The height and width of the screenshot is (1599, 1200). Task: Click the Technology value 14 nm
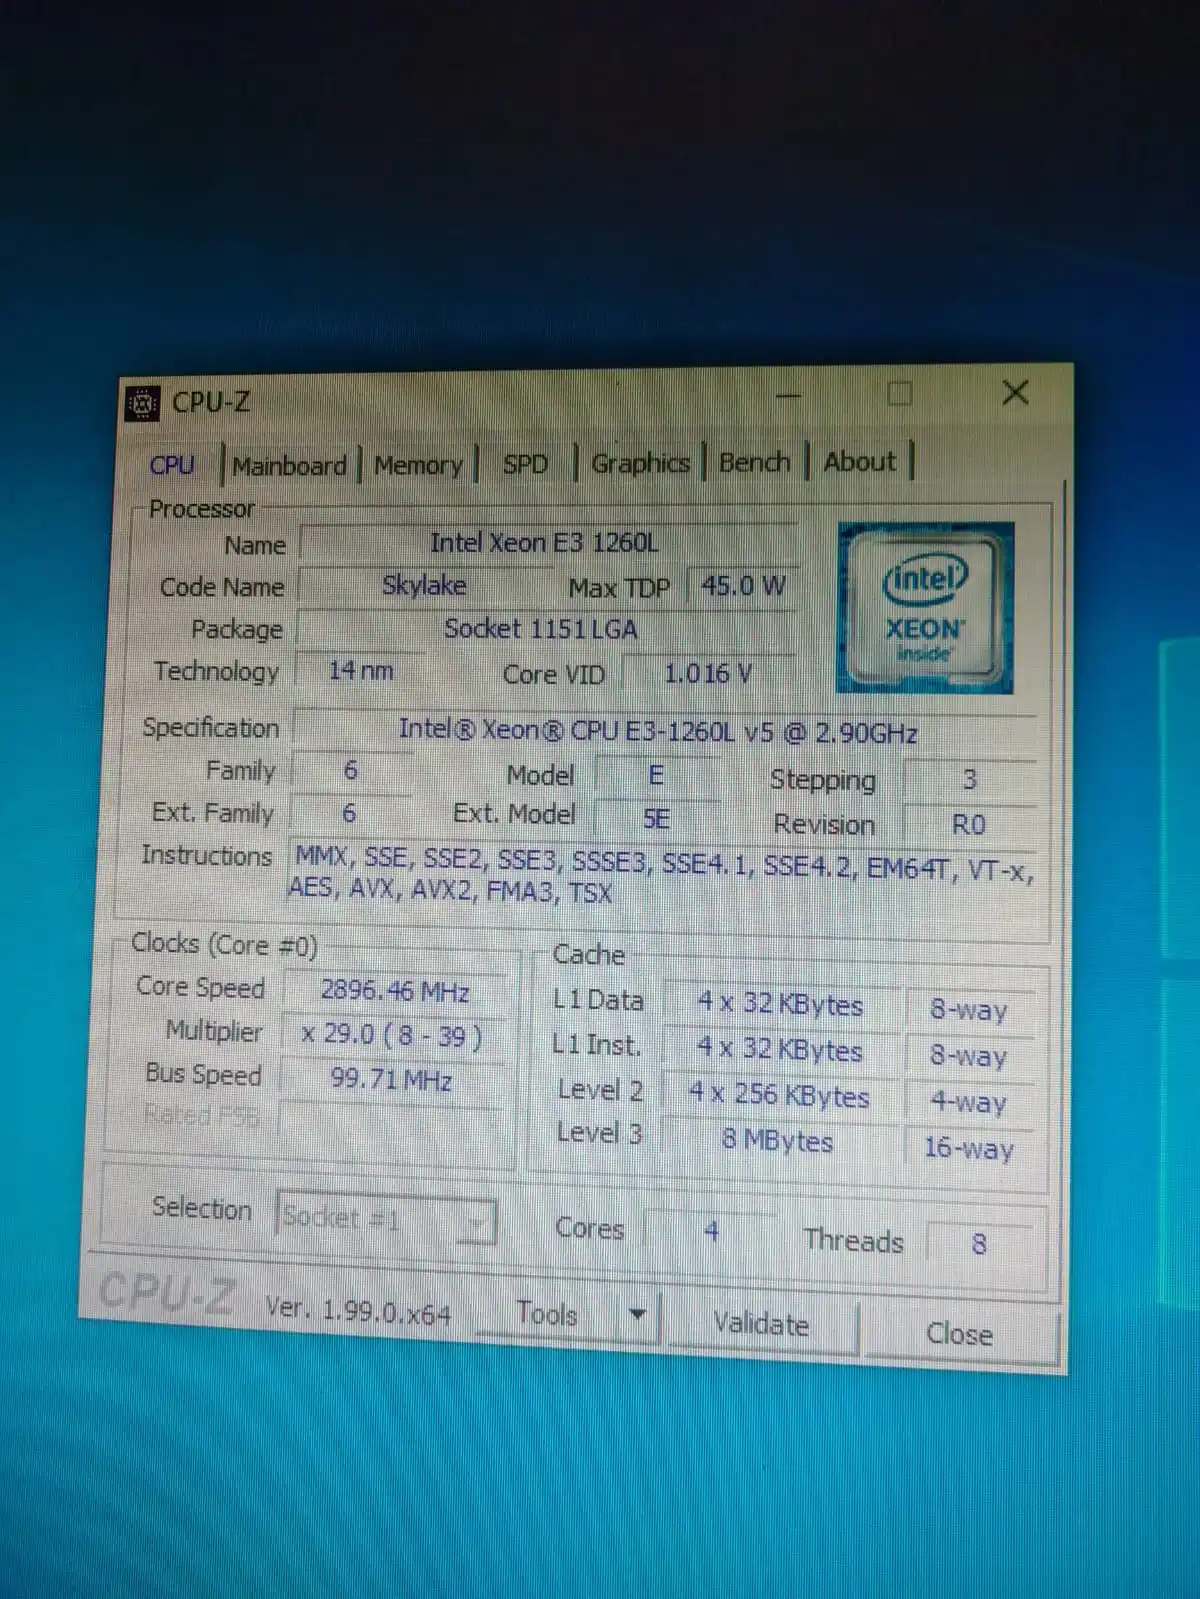[361, 671]
